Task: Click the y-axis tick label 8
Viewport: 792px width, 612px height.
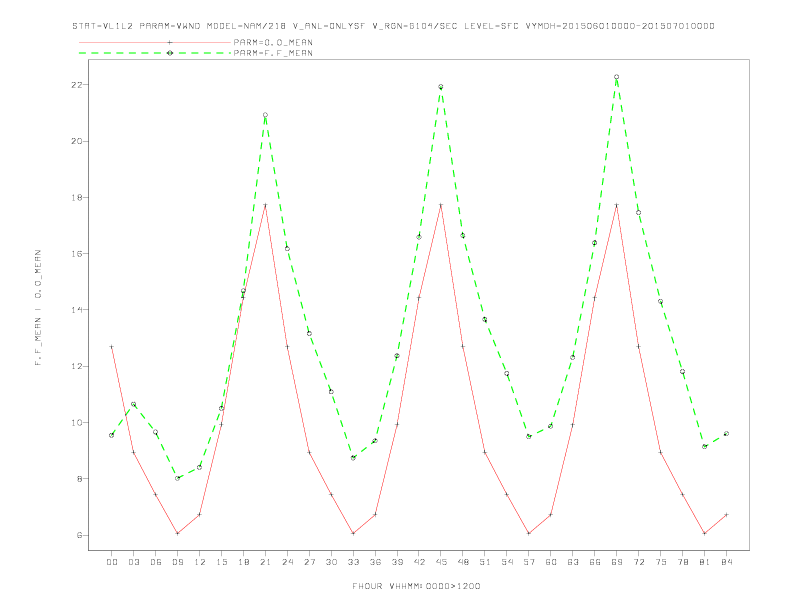Action: pos(79,479)
